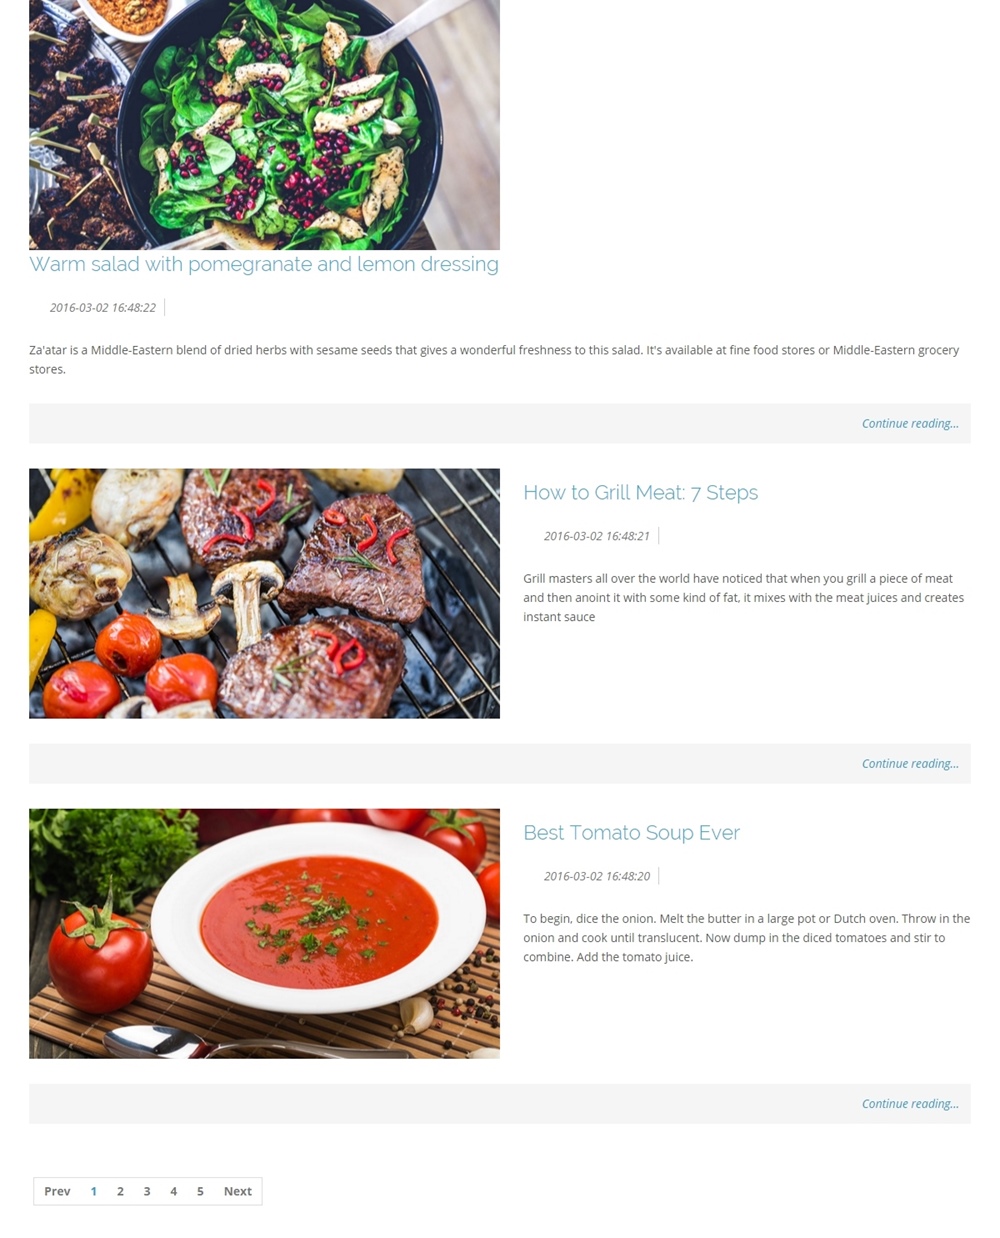
Task: Click the grill post date 16:48:21
Action: pos(597,536)
